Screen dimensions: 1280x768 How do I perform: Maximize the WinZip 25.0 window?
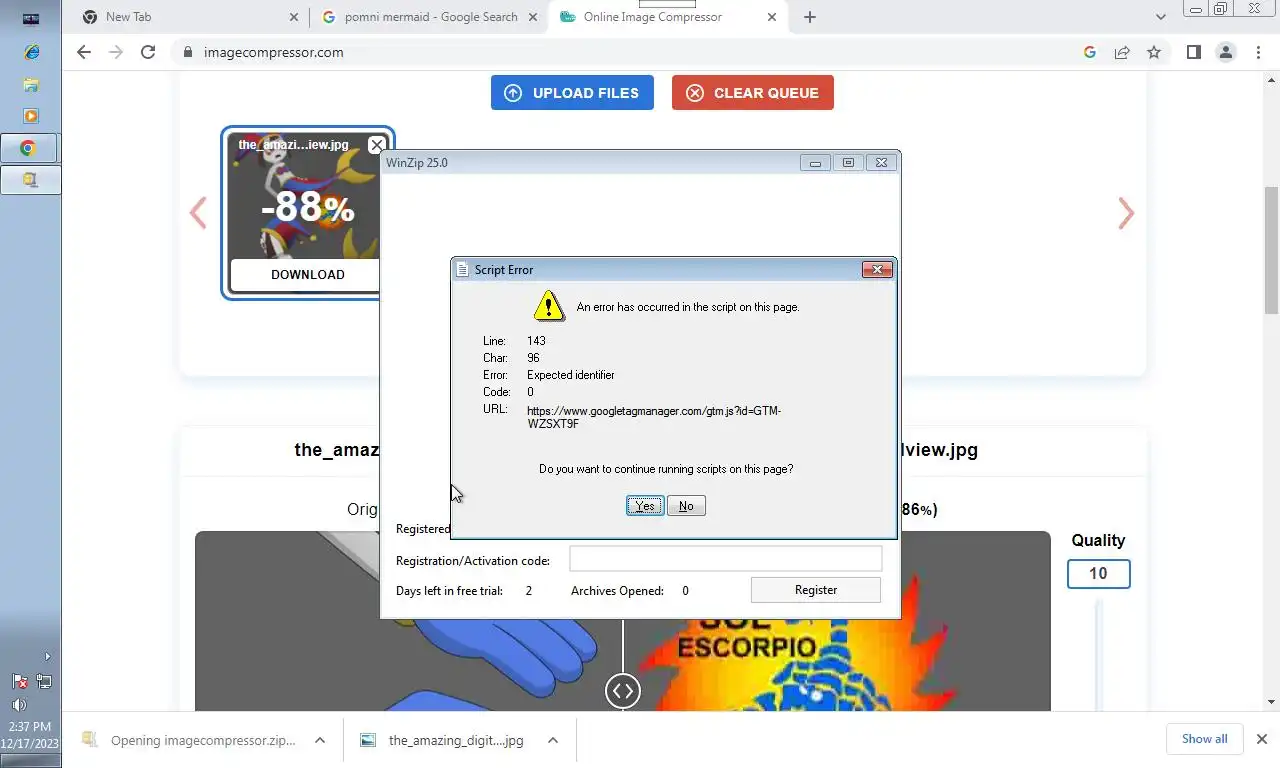point(848,163)
